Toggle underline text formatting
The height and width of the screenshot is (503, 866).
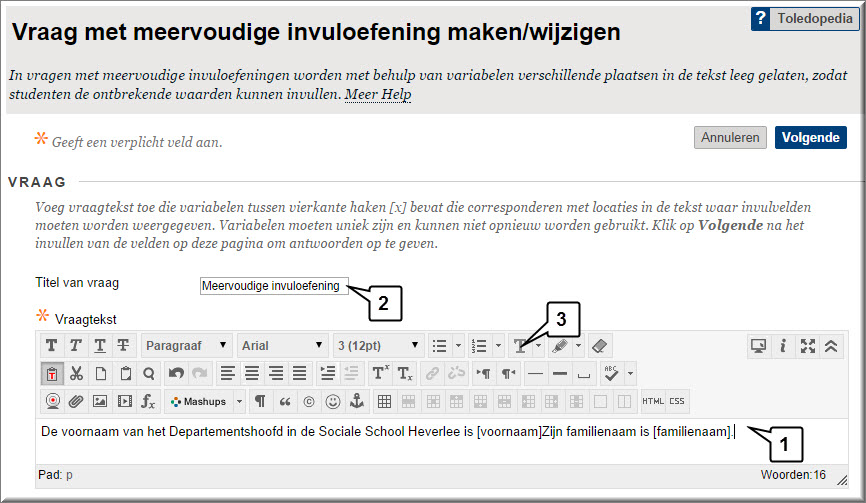[99, 346]
